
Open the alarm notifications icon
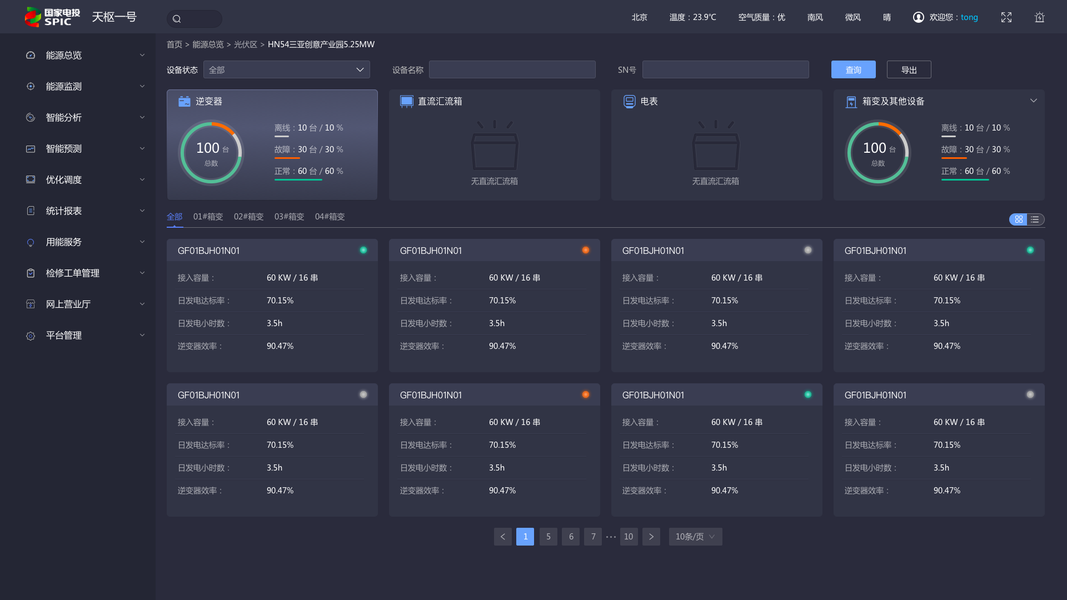click(1039, 17)
